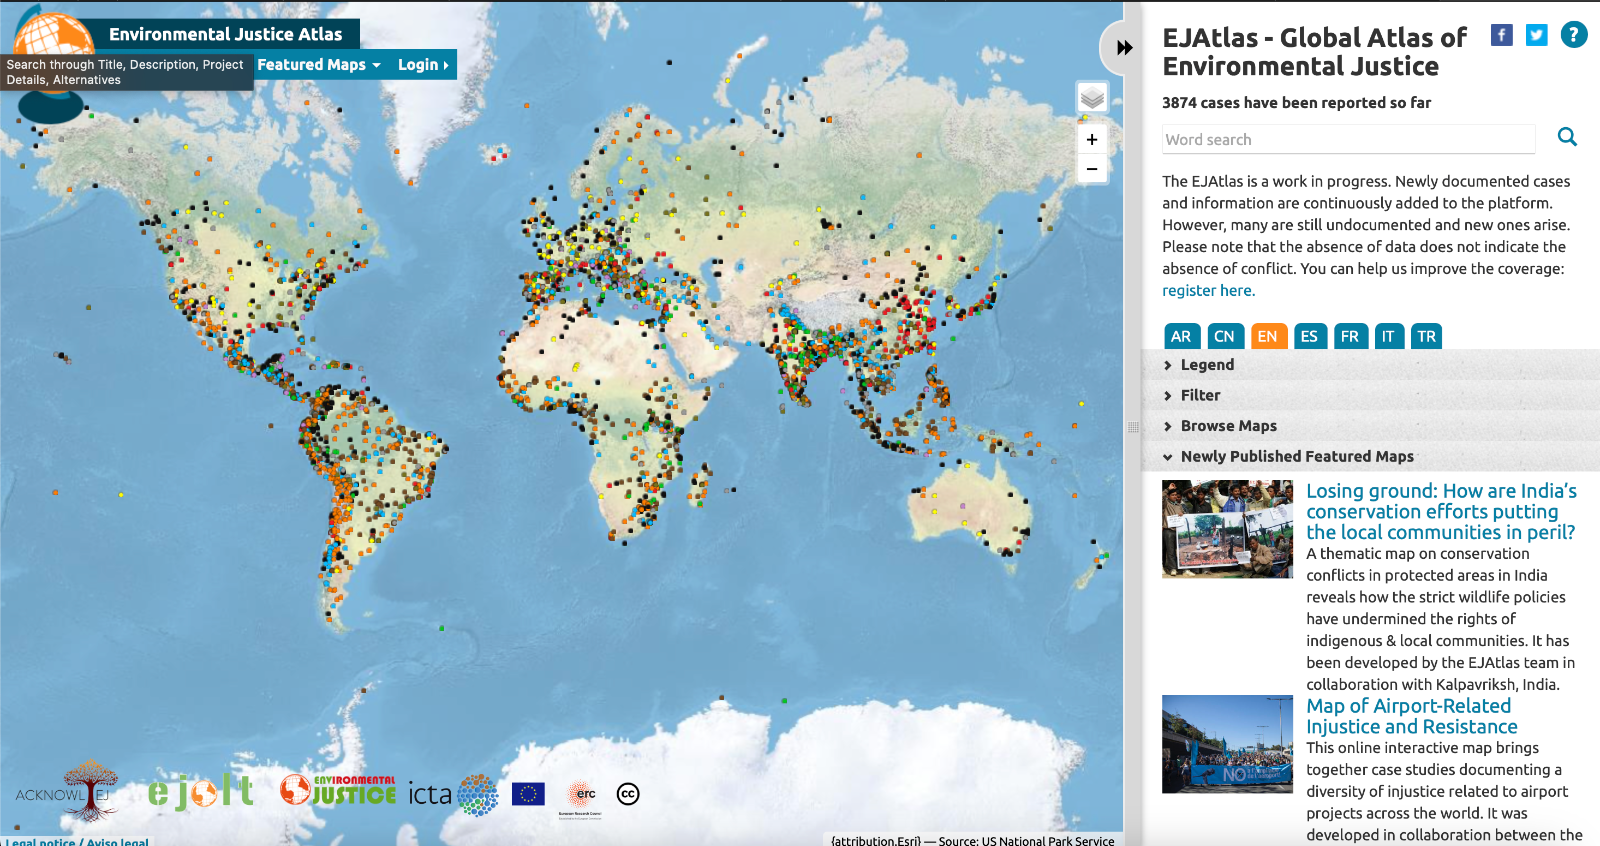Screen dimensions: 1600x846
Task: Open the Featured Maps dropdown menu
Action: click(x=319, y=65)
